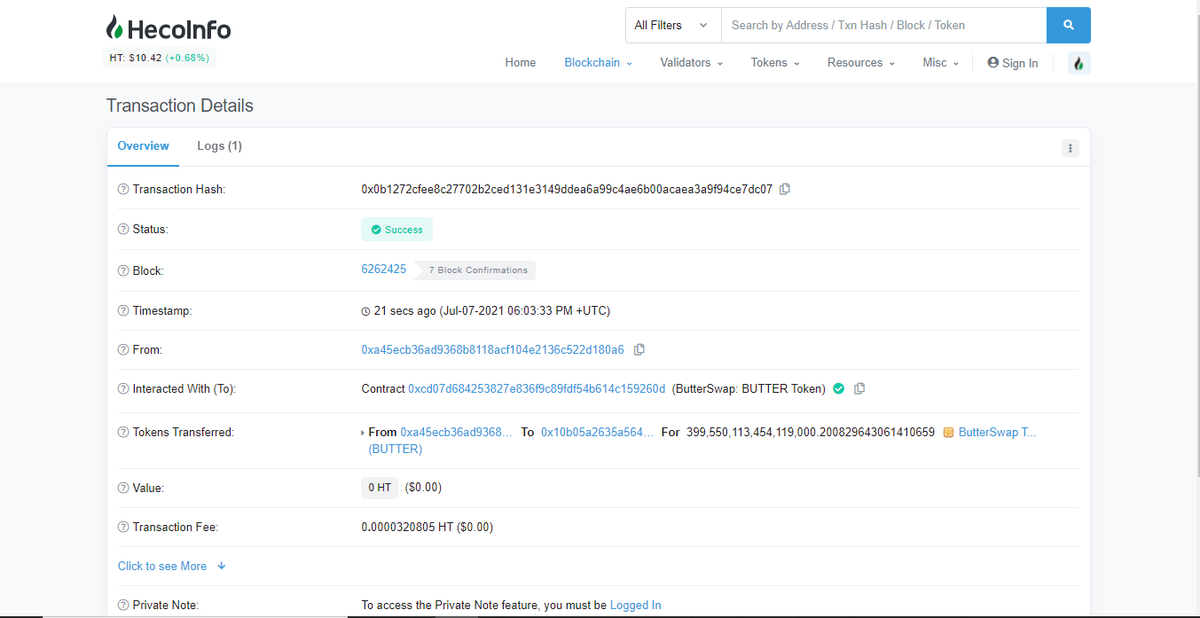The width and height of the screenshot is (1200, 618).
Task: Click help icon next to Tokens Transferred
Action: click(x=123, y=432)
